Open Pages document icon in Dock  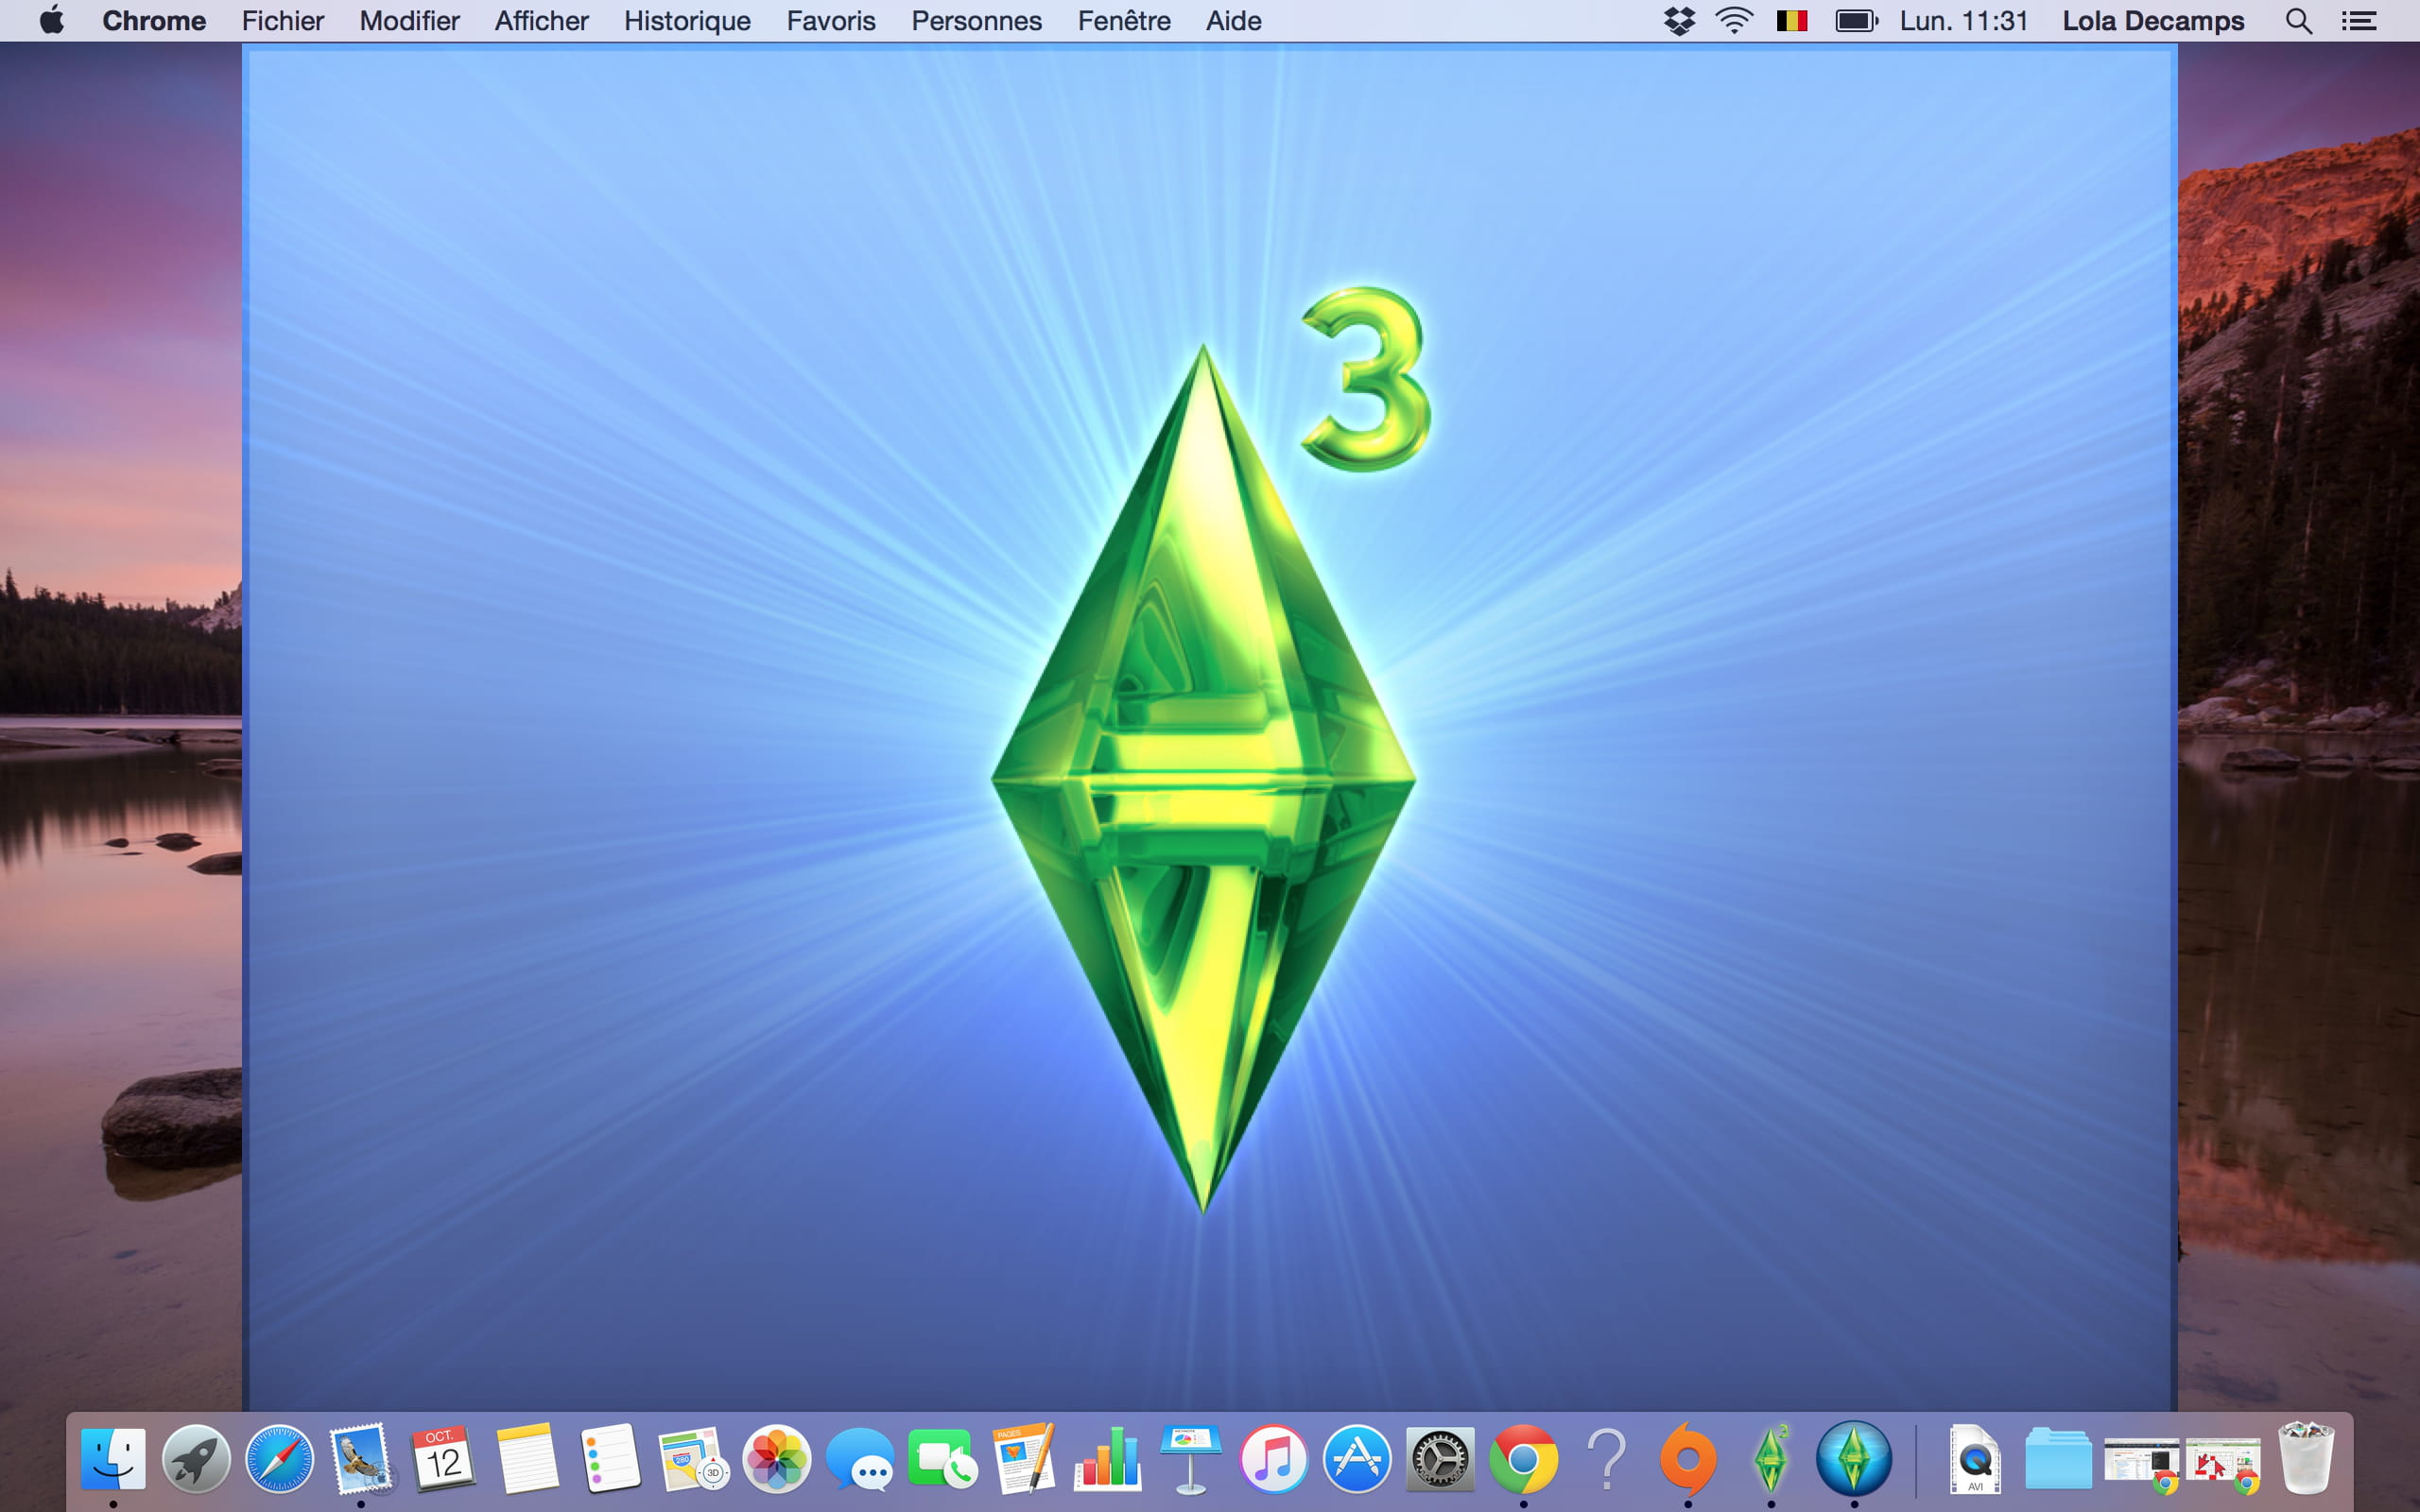click(1024, 1459)
